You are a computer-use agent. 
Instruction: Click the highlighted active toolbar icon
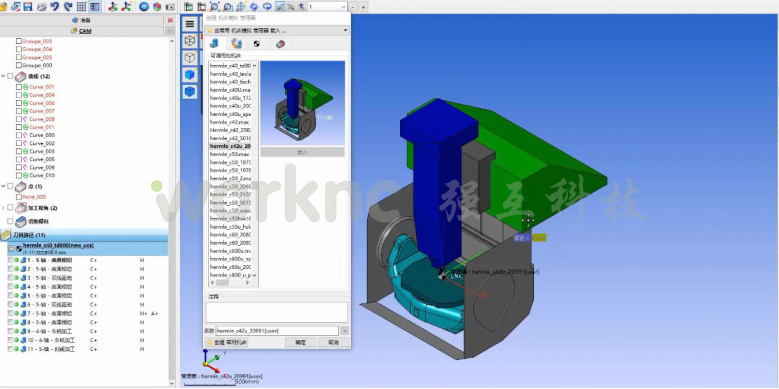280,6
